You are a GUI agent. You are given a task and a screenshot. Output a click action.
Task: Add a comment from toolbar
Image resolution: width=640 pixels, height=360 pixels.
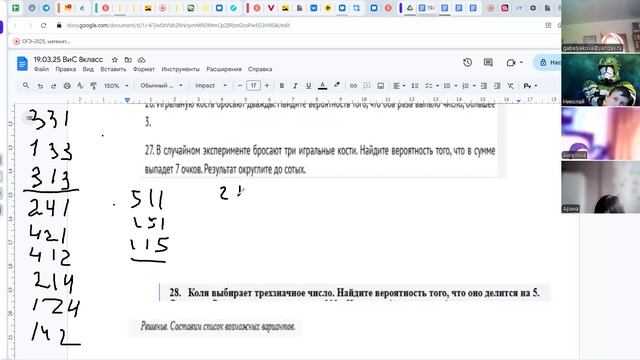[367, 86]
